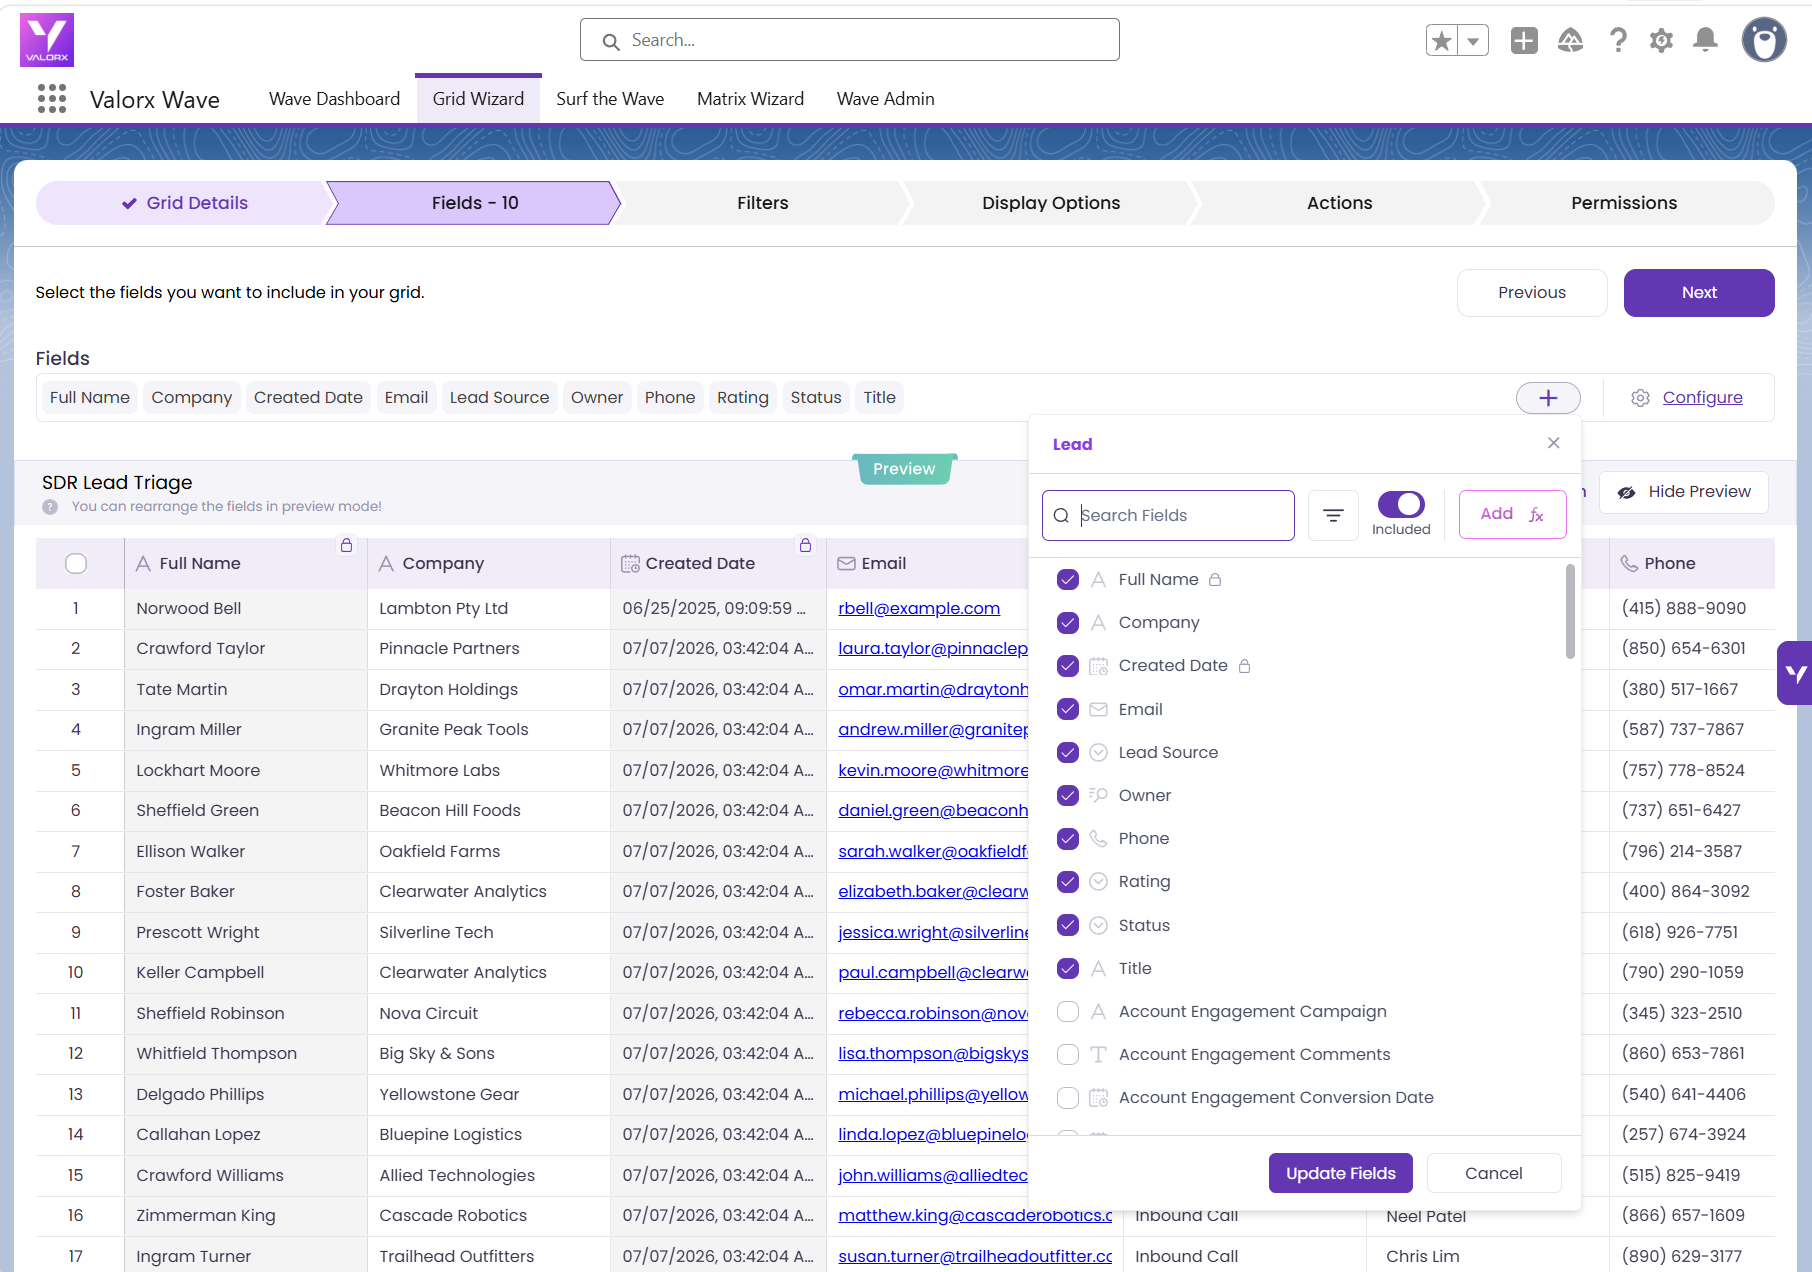Click the field list vertical scrollbar
1812x1272 pixels.
click(1570, 612)
